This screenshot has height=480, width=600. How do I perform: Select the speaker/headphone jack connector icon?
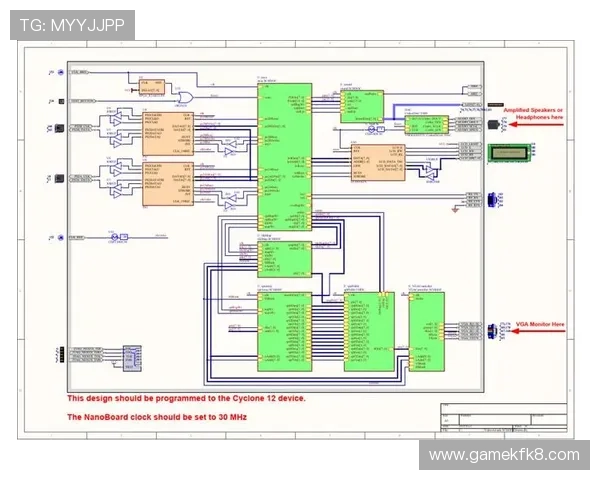pyautogui.click(x=496, y=123)
